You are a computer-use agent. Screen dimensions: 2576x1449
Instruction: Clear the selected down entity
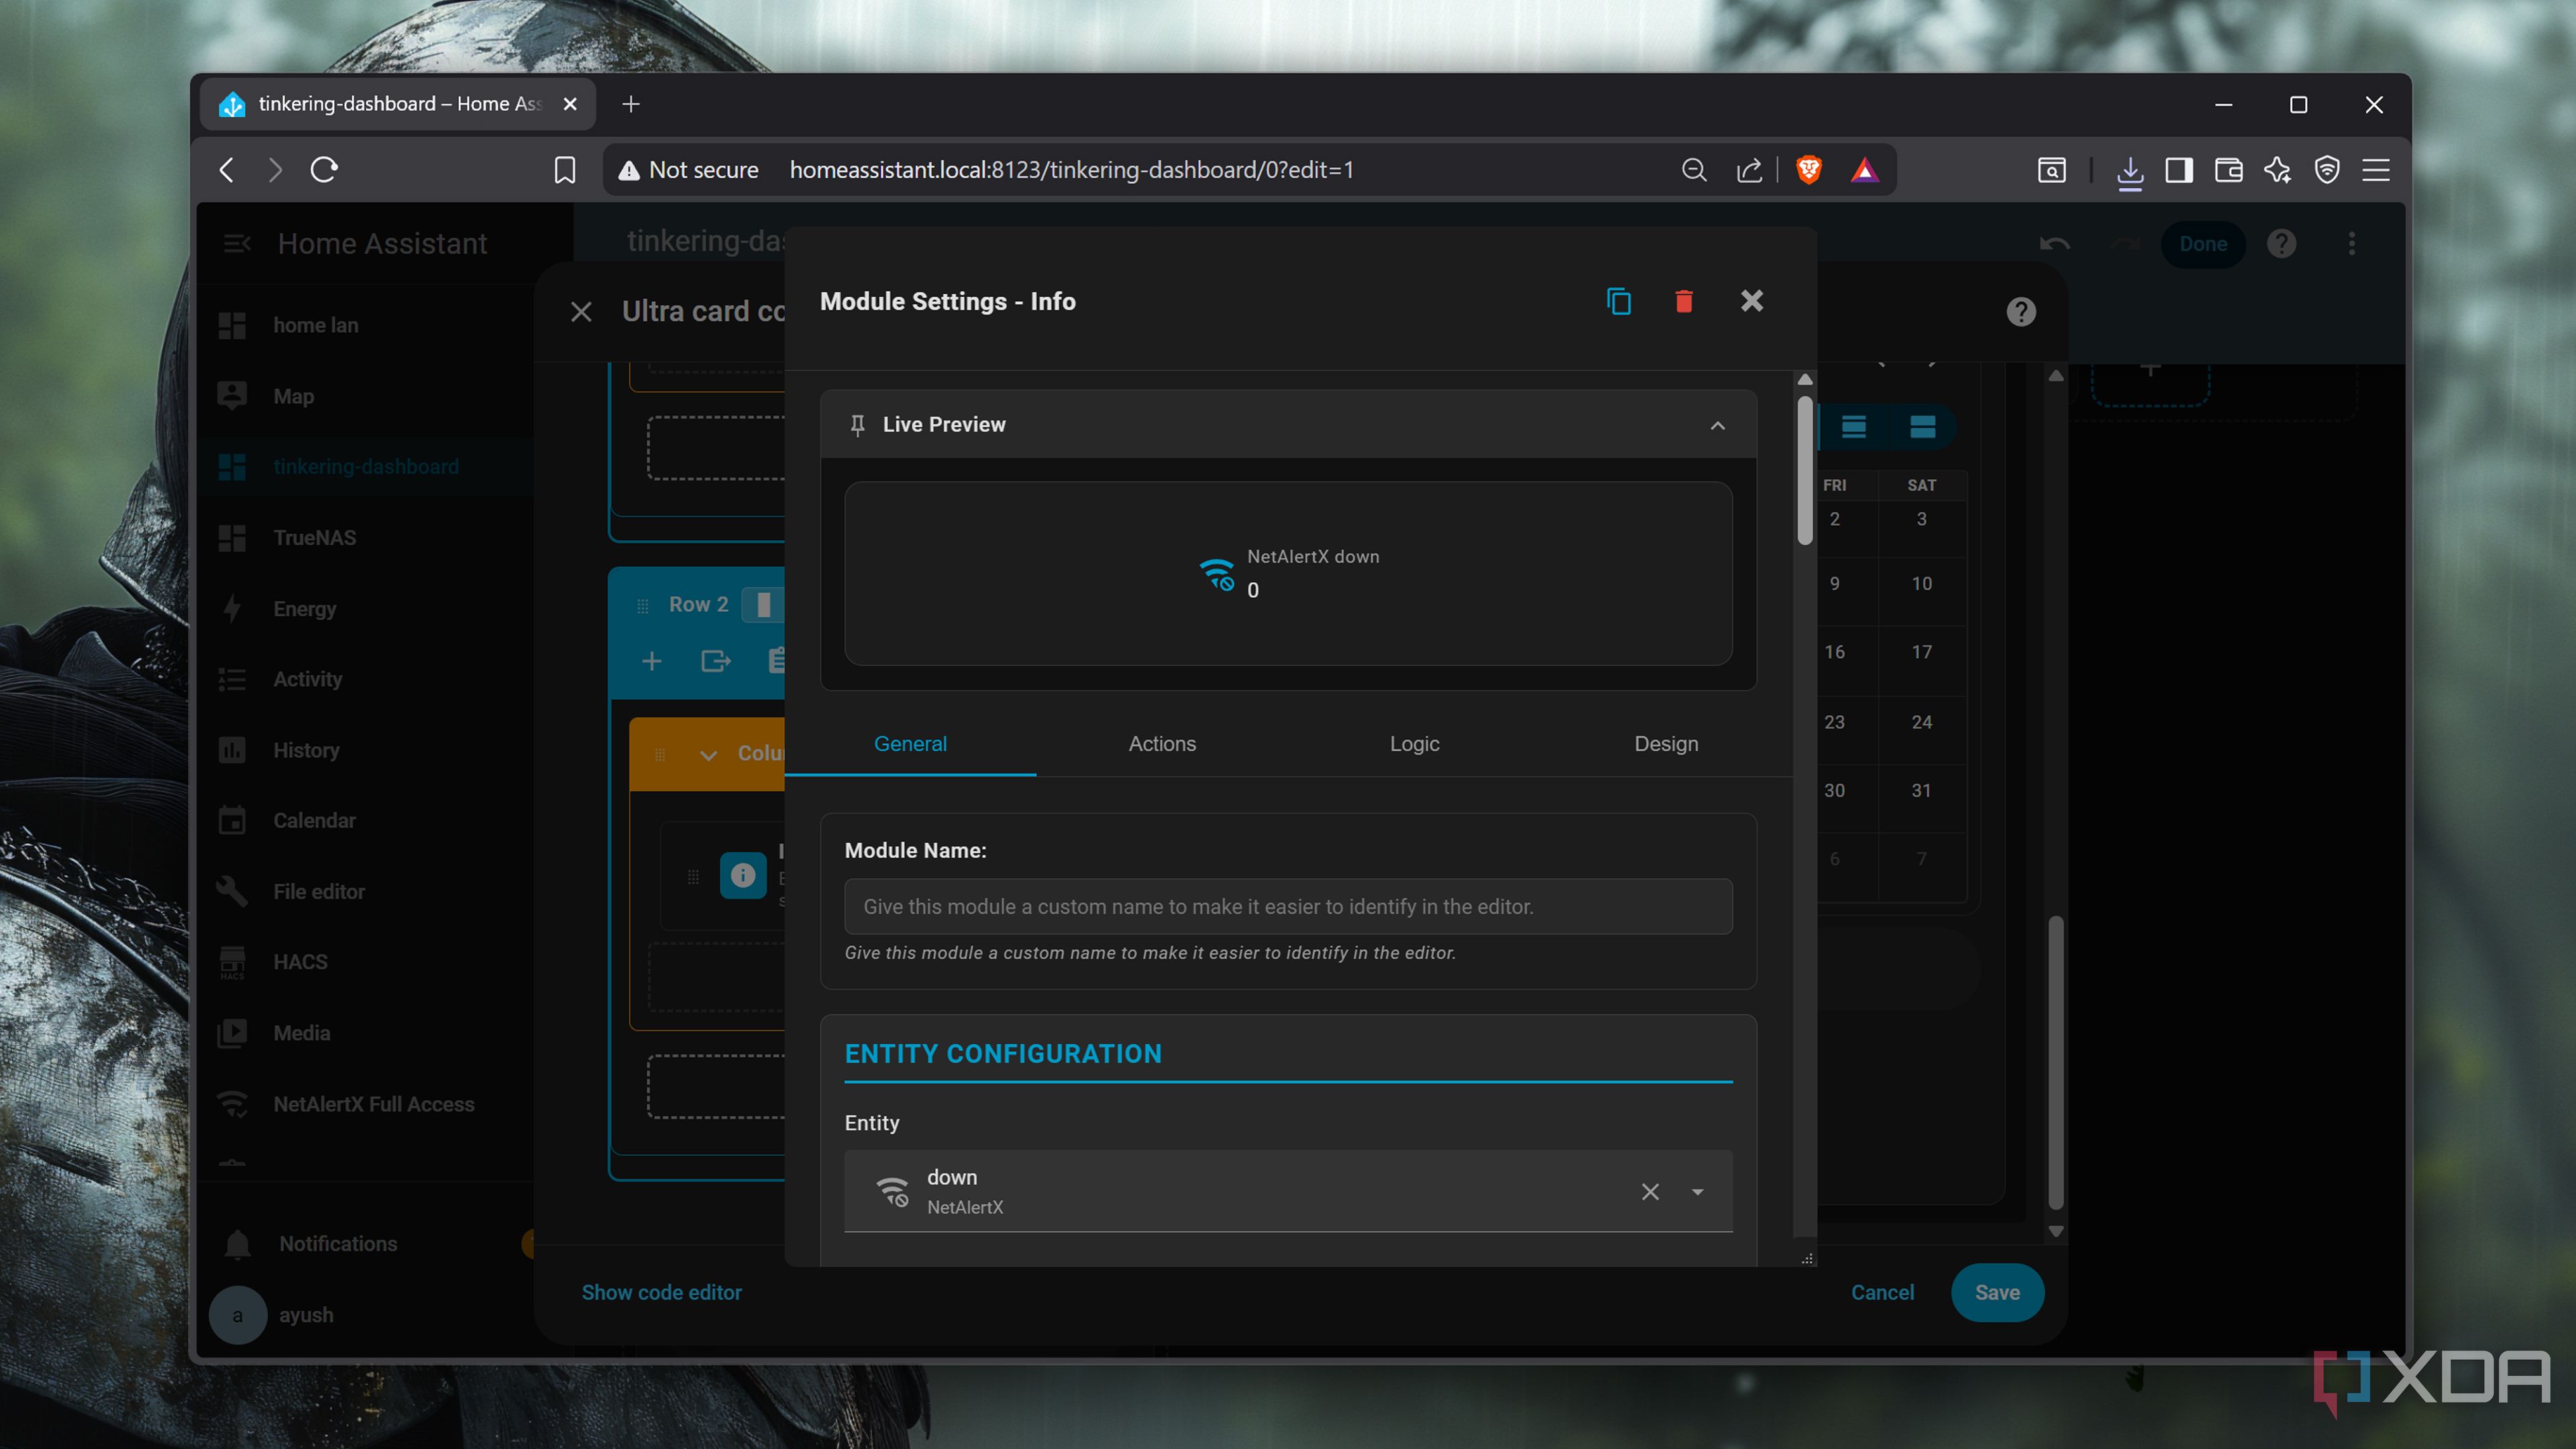point(1650,1191)
